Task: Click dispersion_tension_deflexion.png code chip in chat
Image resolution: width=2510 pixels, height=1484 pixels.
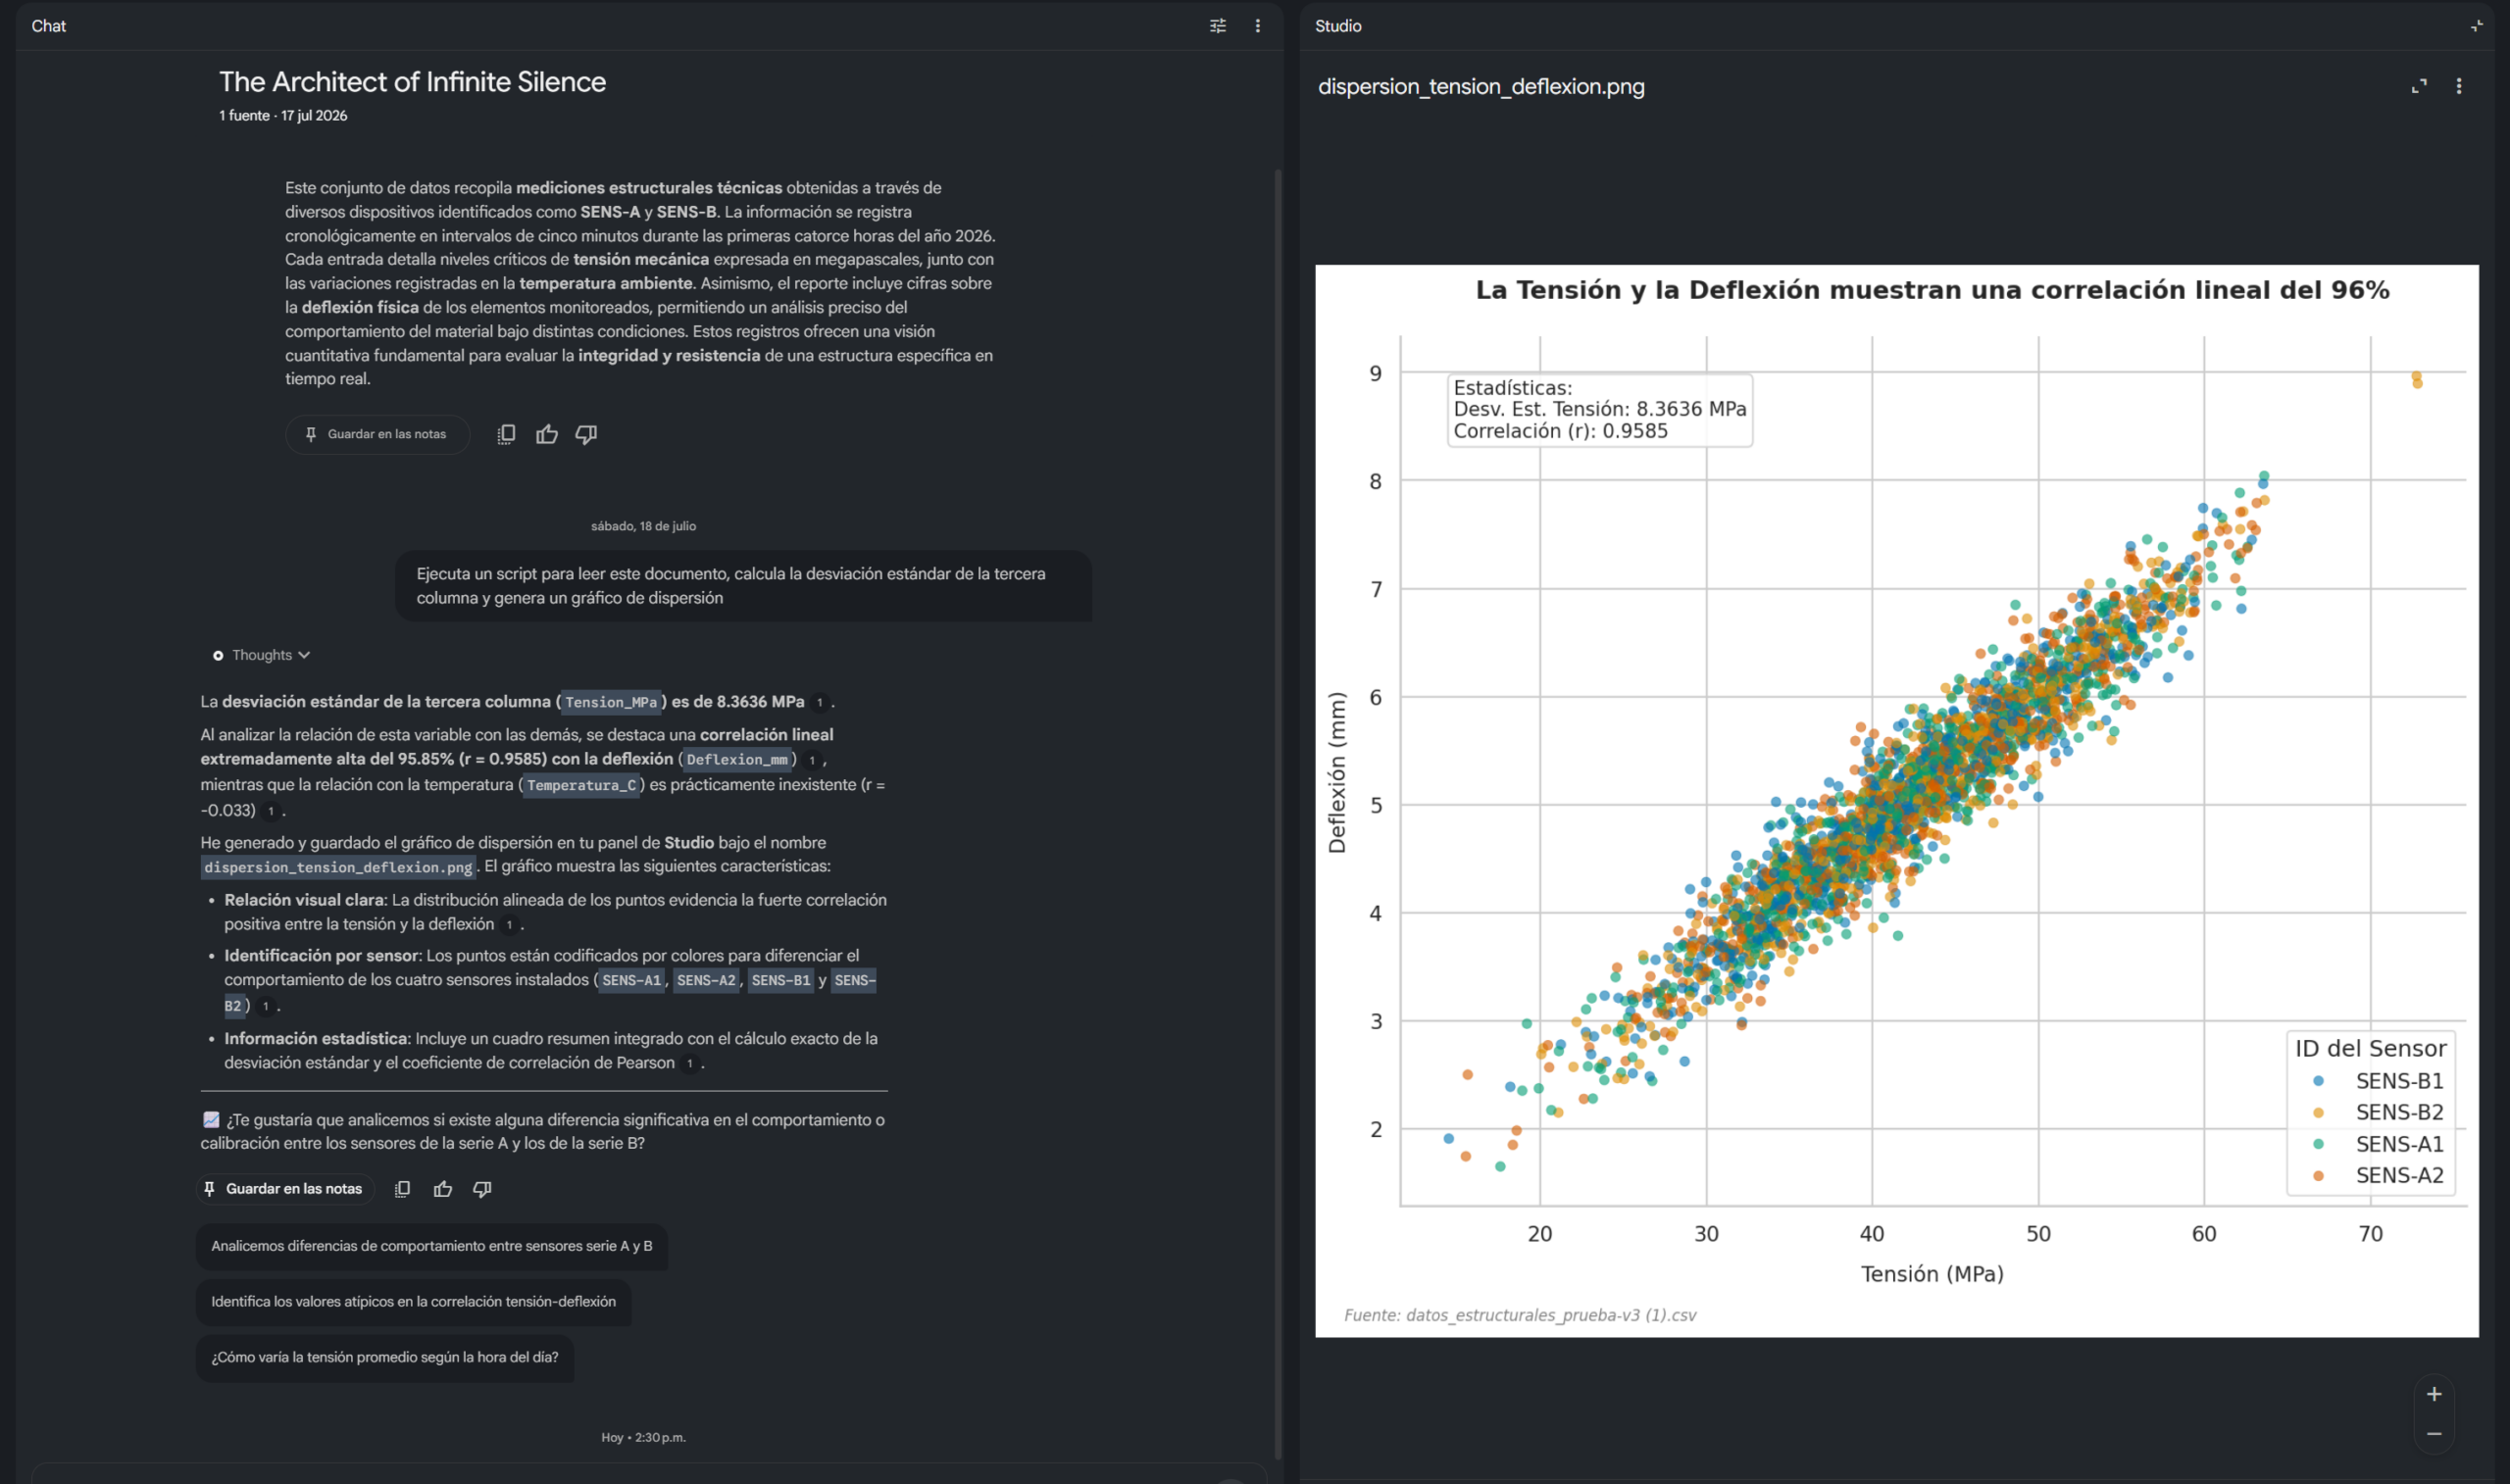Action: point(338,867)
